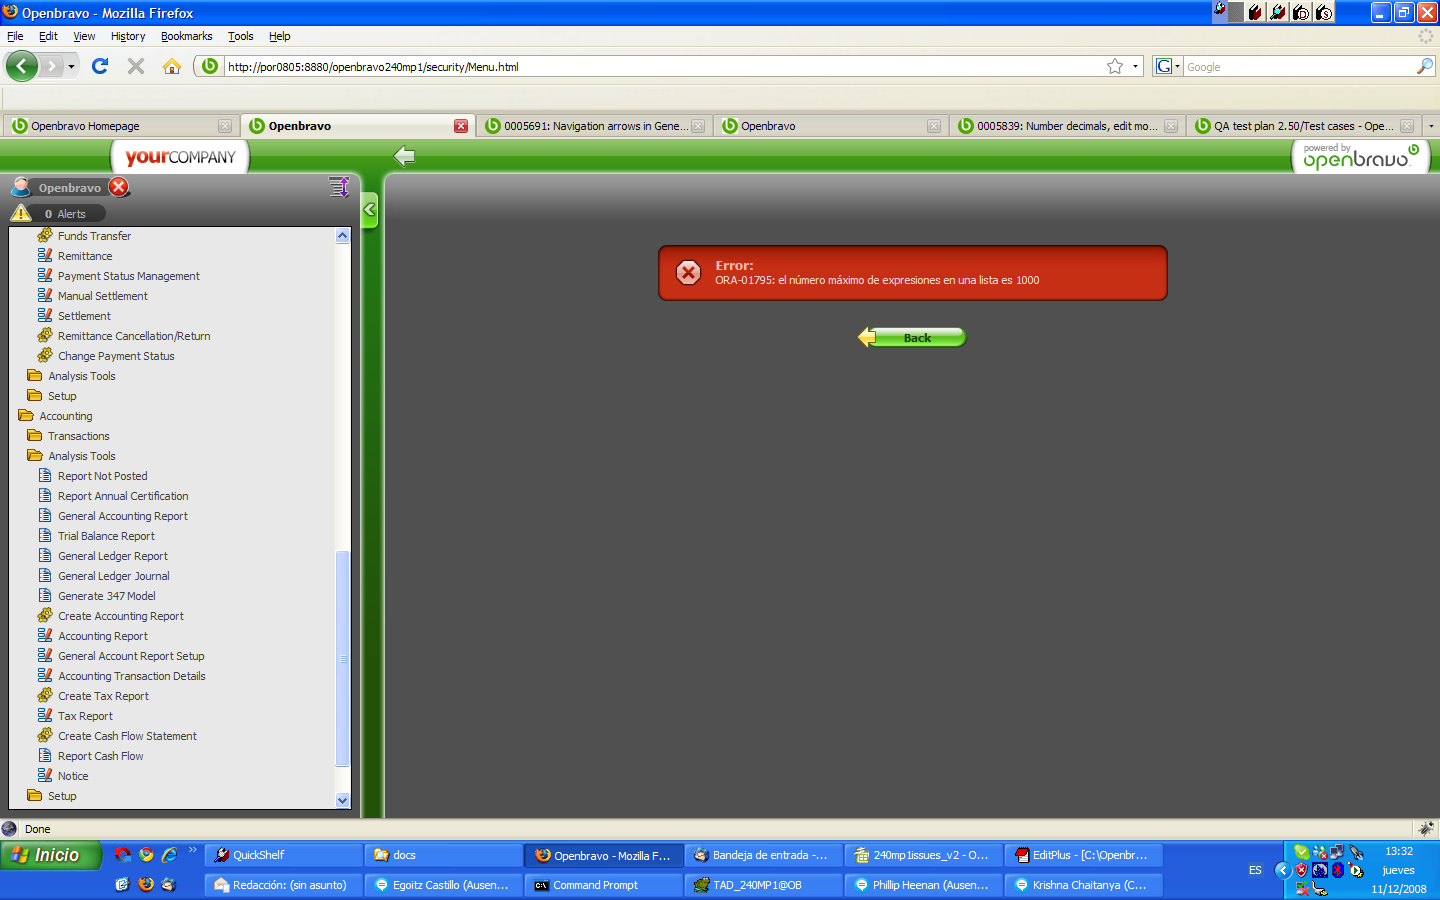Open the Edit menu
Image resolution: width=1440 pixels, height=900 pixels.
click(x=48, y=36)
